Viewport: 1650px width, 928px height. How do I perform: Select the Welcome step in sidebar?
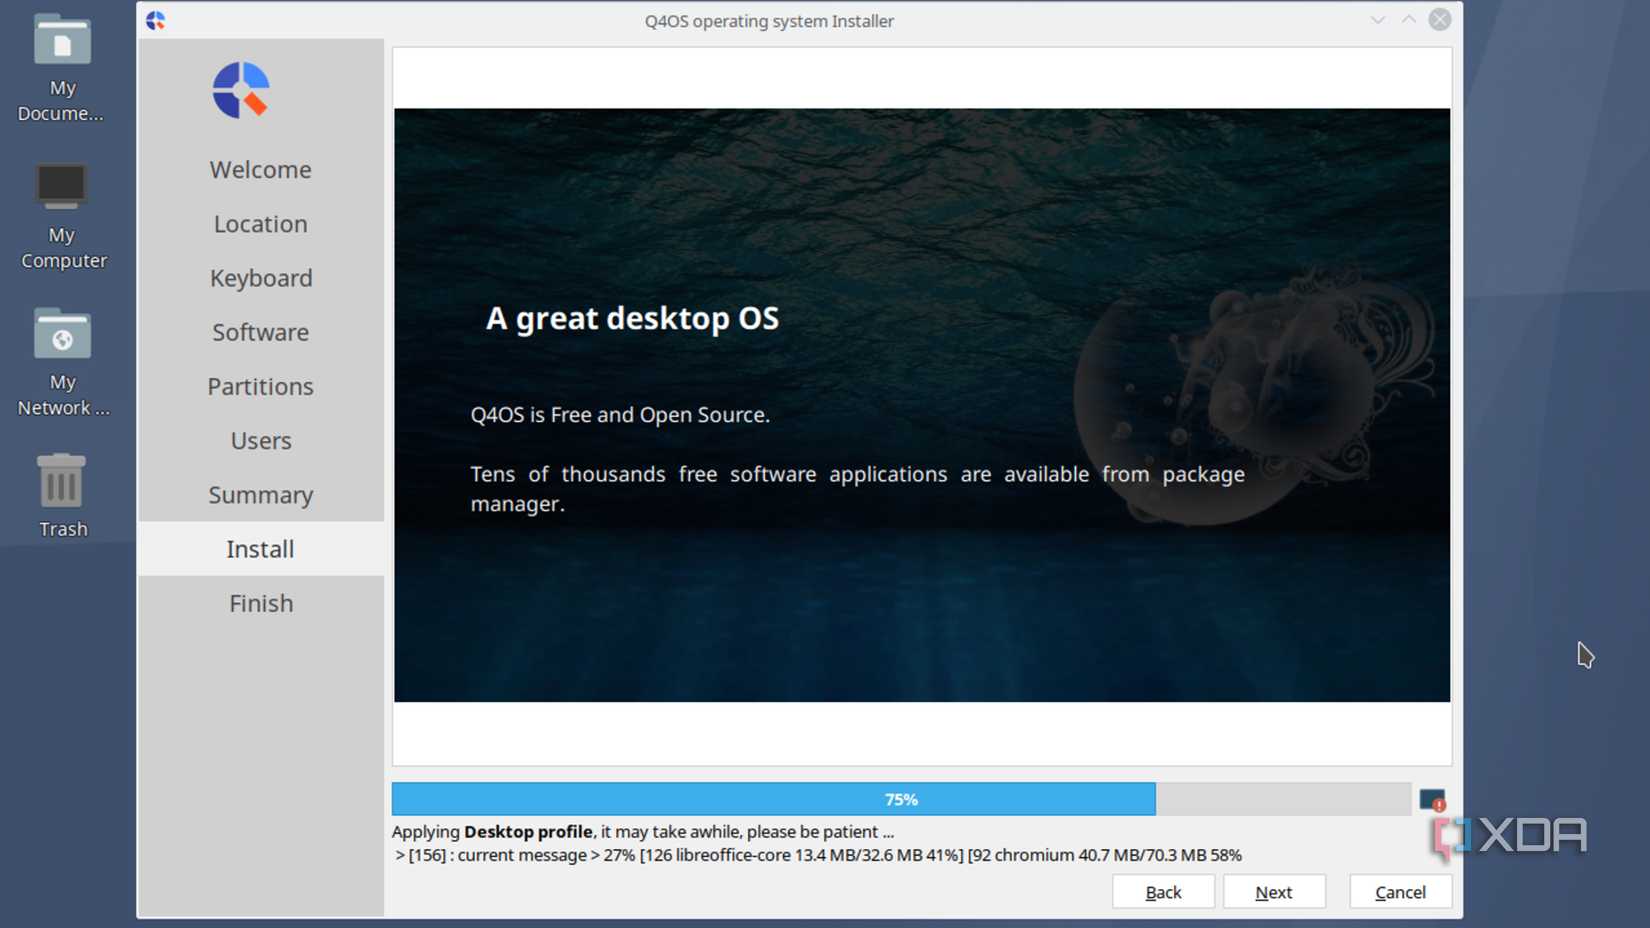click(x=260, y=170)
